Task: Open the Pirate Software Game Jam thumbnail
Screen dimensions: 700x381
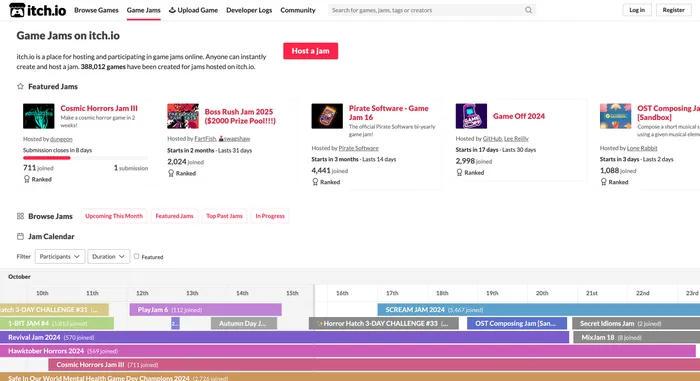Action: point(327,116)
